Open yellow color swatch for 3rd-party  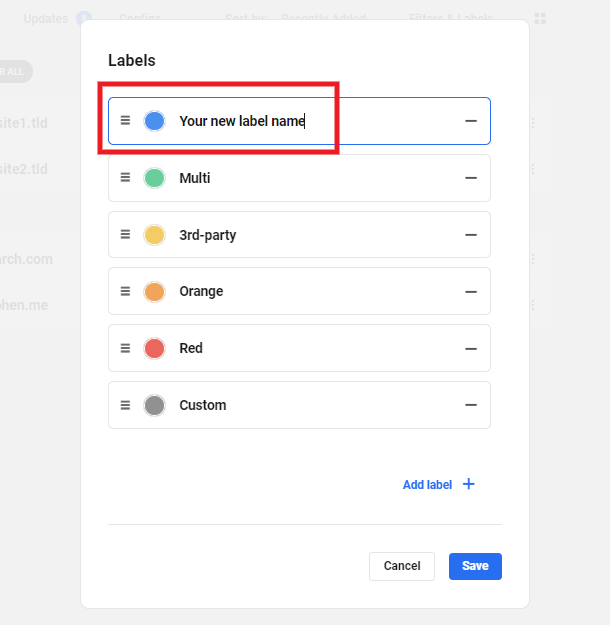pos(154,235)
